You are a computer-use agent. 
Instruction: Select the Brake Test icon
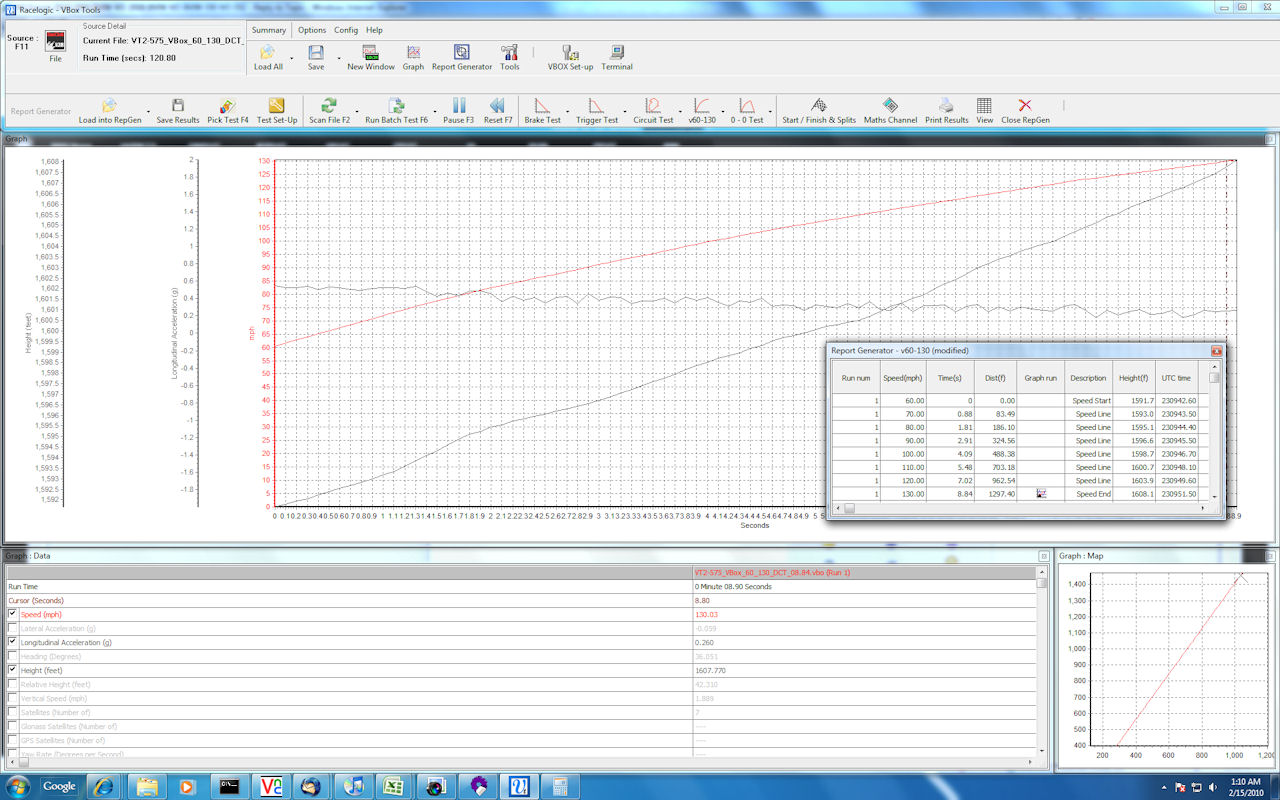coord(542,105)
